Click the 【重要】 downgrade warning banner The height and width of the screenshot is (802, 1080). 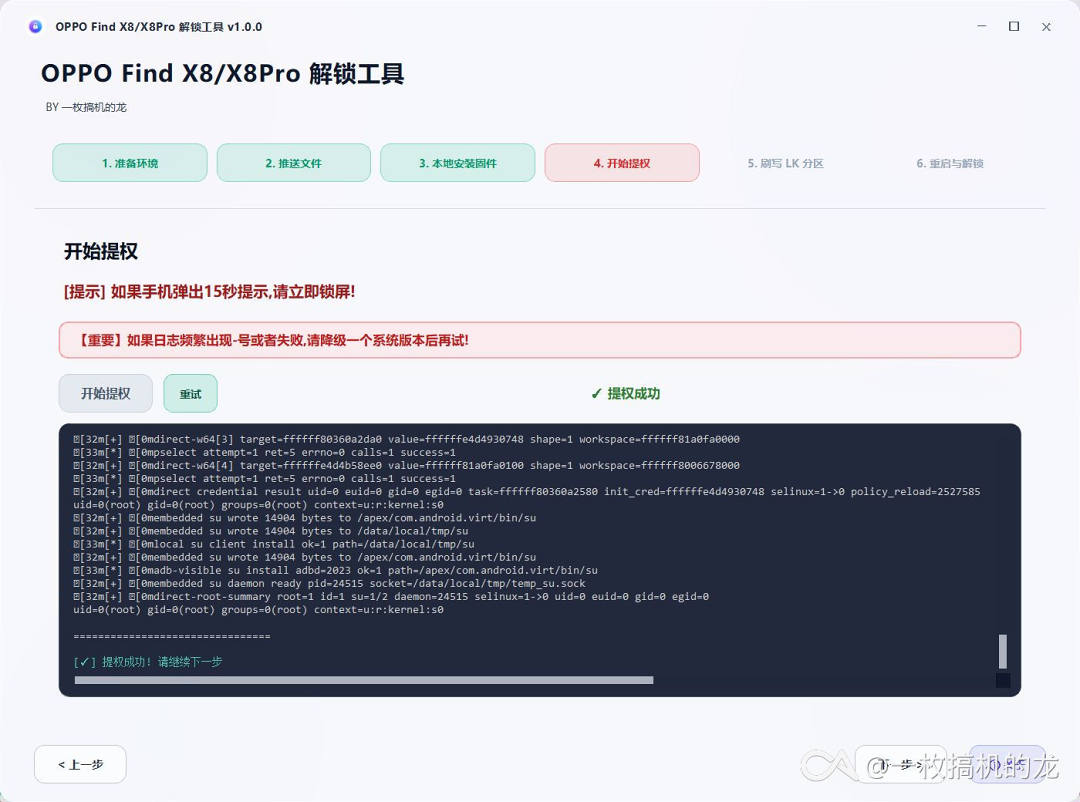539,340
